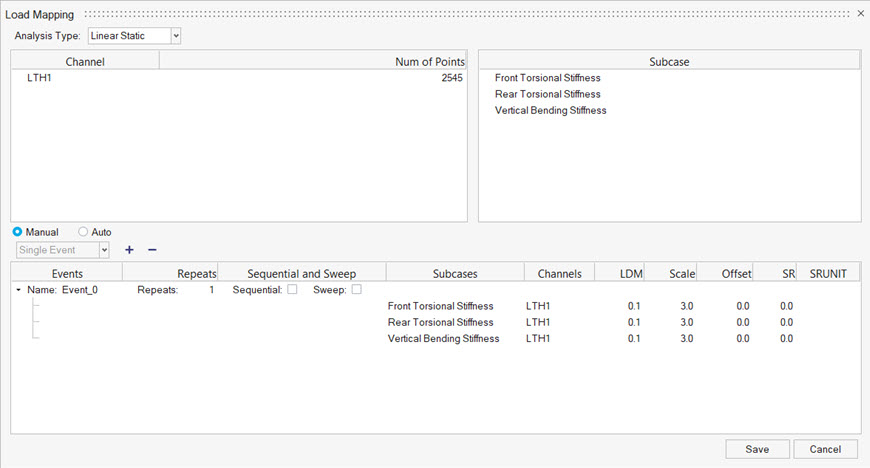Click the plus icon to add event
Image resolution: width=870 pixels, height=468 pixels.
pyautogui.click(x=129, y=250)
